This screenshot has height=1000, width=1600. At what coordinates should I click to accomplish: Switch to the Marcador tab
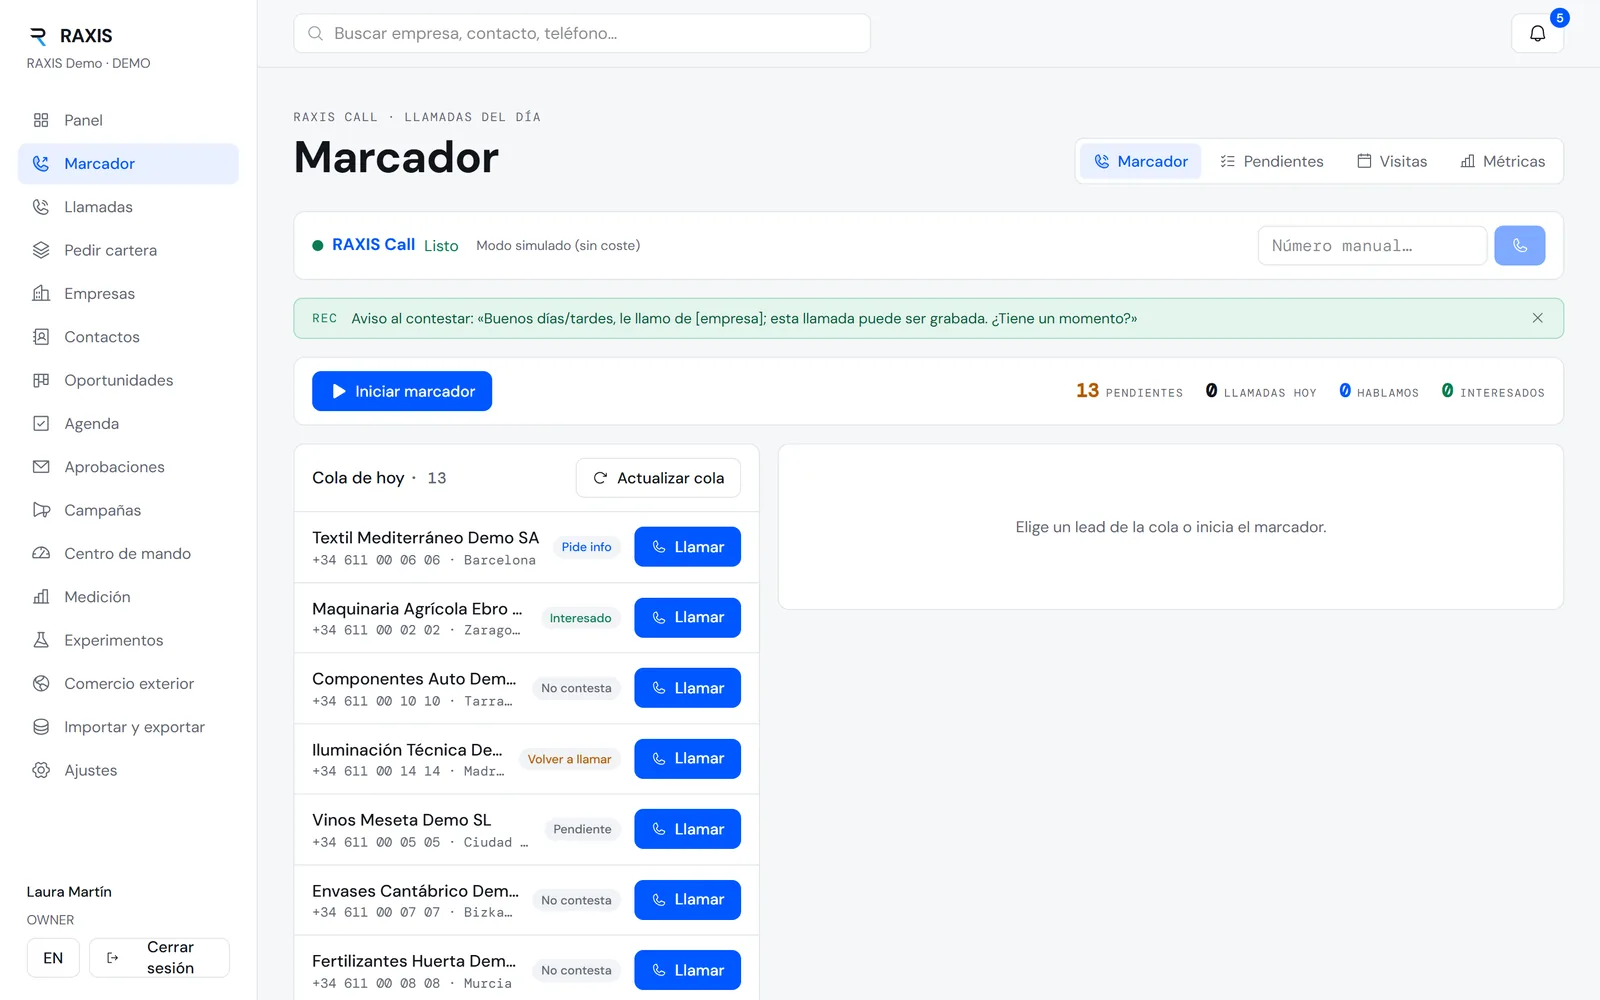(1140, 161)
